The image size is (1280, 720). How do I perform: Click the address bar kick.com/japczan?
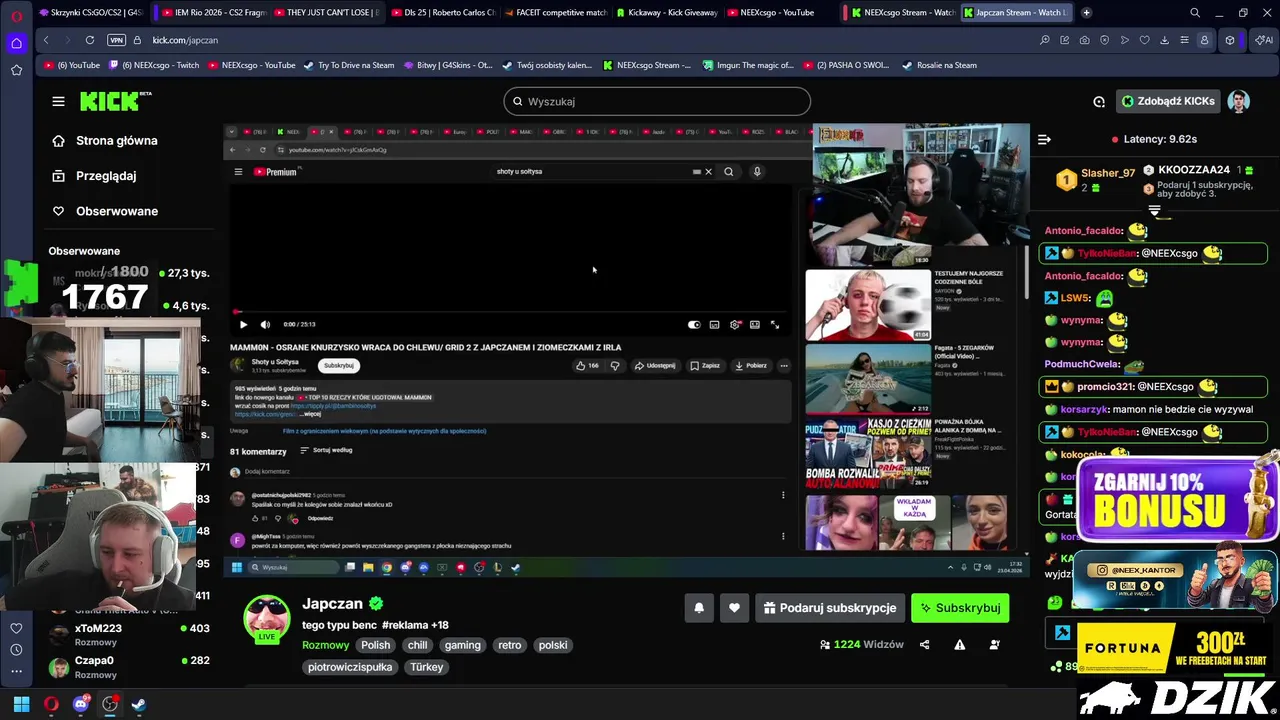pyautogui.click(x=185, y=40)
